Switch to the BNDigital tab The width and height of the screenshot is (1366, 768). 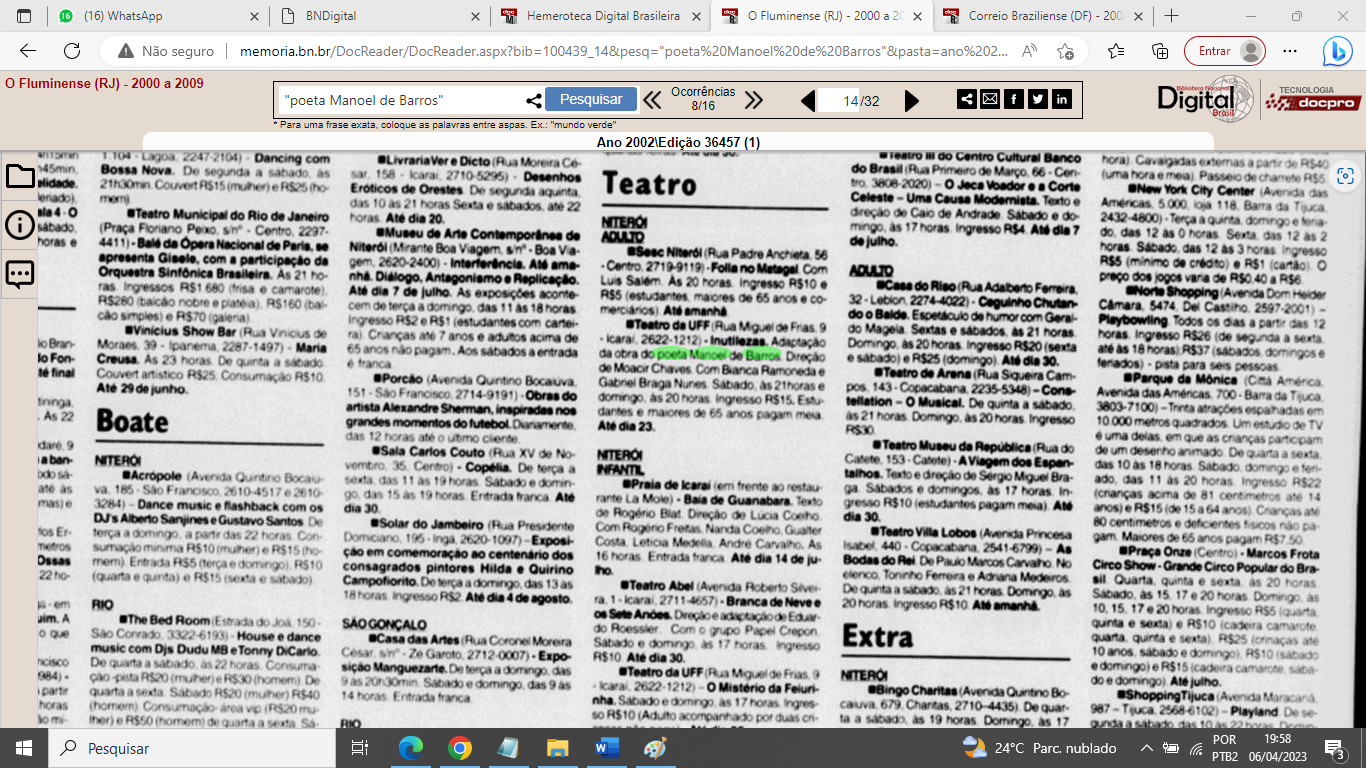click(380, 16)
